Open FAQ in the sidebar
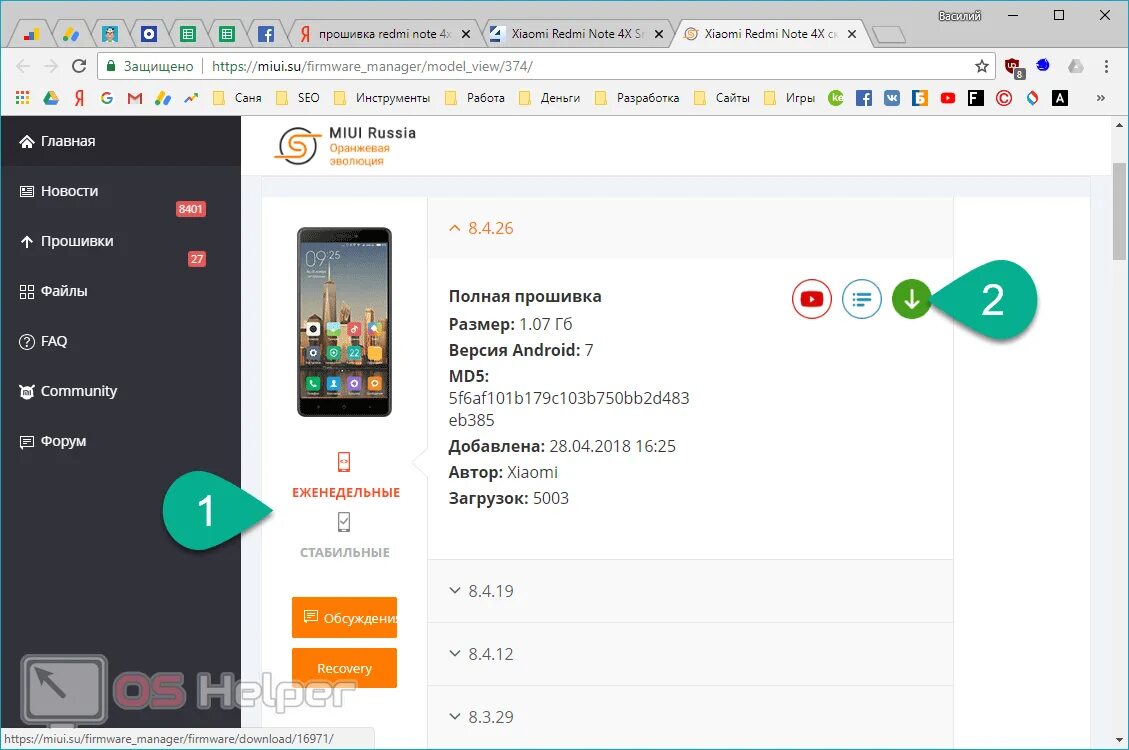The height and width of the screenshot is (750, 1129). [x=121, y=341]
